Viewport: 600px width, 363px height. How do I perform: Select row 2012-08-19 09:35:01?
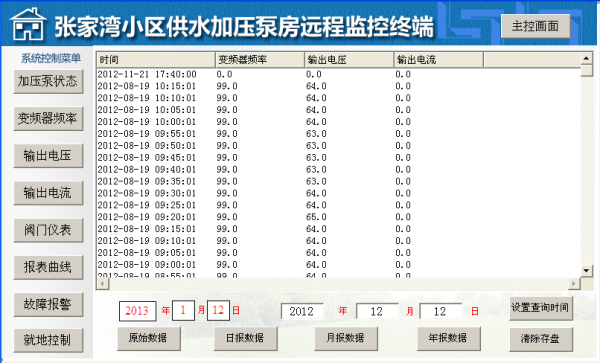coord(338,181)
